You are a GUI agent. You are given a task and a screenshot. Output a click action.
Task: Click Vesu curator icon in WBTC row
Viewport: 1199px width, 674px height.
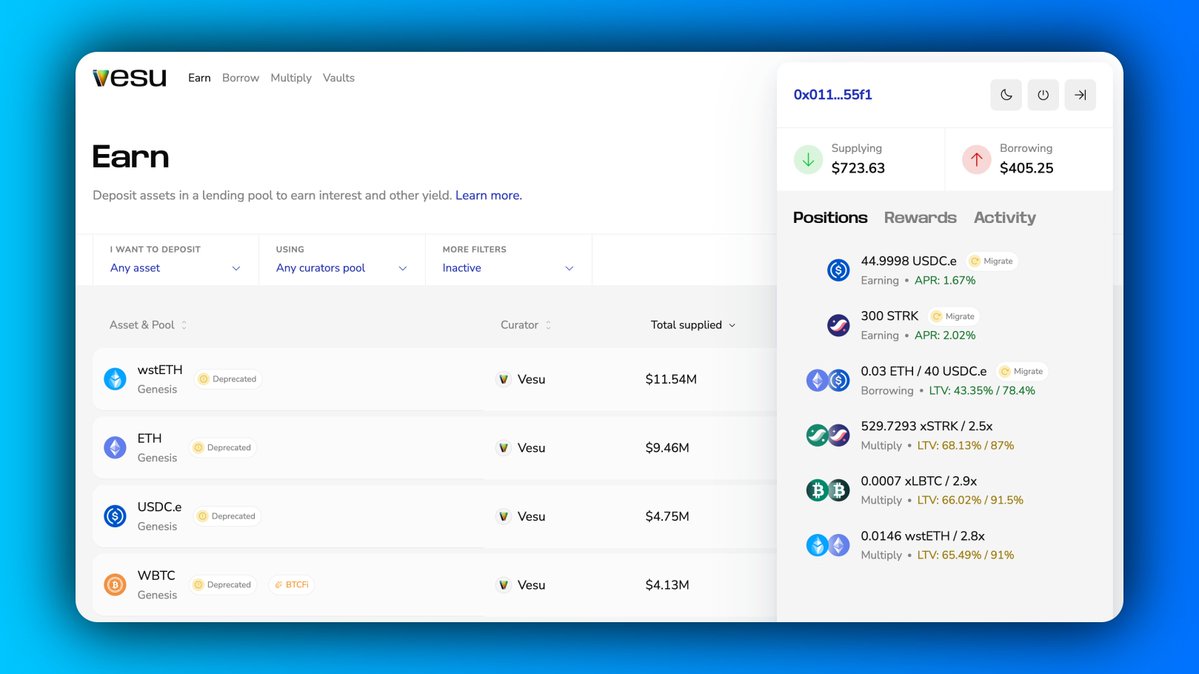[x=503, y=584]
